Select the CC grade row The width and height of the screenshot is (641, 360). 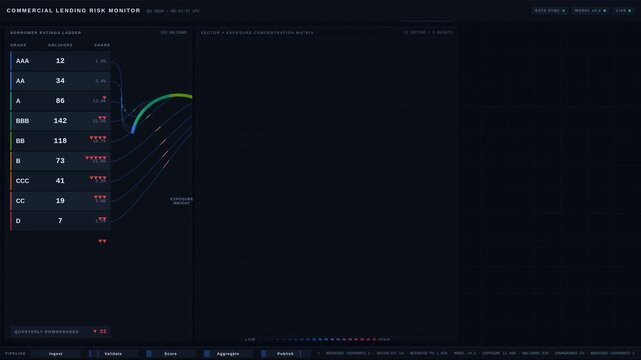click(60, 201)
